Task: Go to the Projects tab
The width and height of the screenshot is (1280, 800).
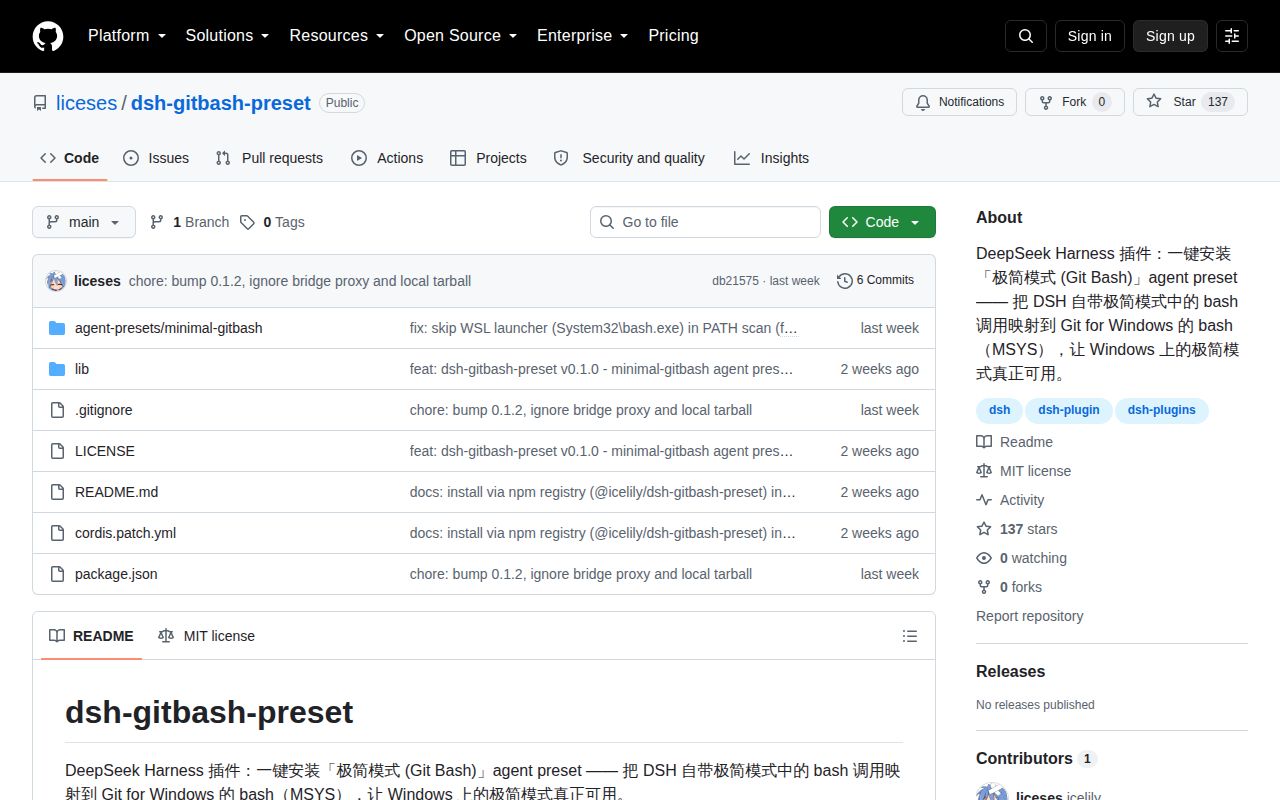Action: [x=488, y=158]
